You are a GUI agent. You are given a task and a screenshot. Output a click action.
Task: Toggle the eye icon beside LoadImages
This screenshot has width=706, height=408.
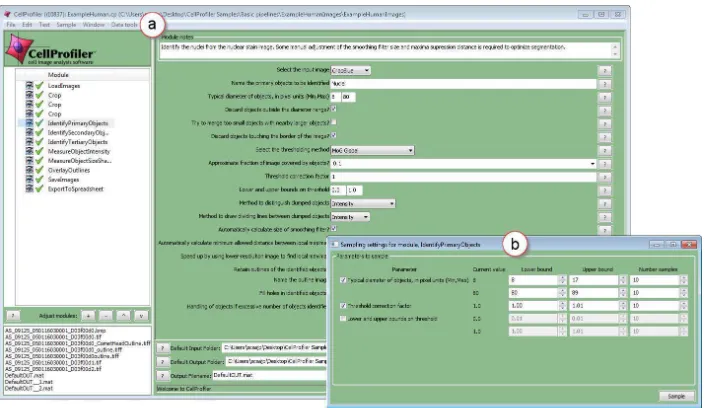pos(29,85)
